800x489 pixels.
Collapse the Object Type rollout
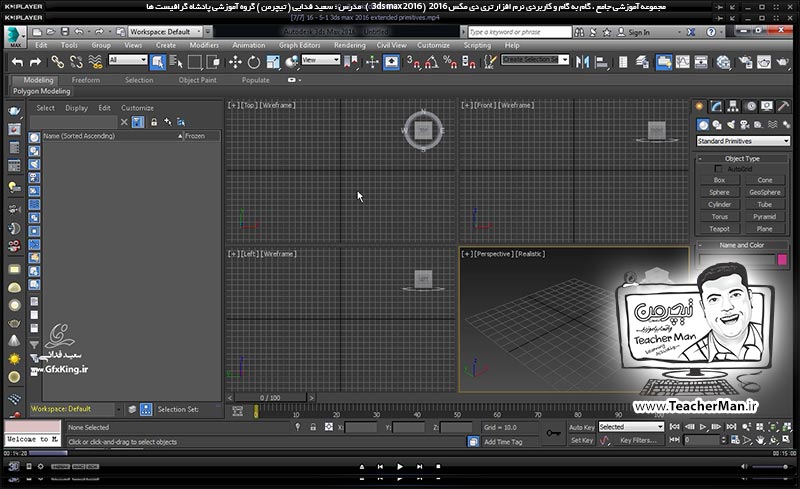click(742, 159)
